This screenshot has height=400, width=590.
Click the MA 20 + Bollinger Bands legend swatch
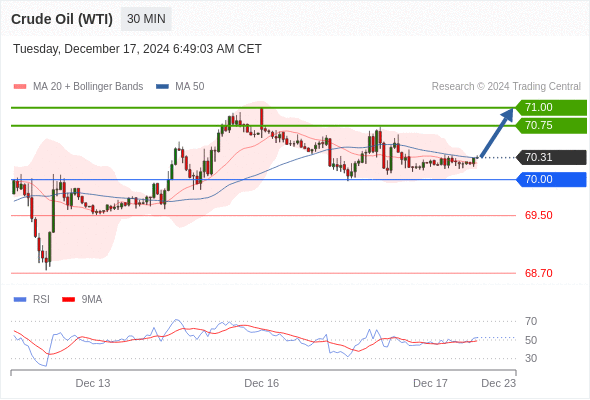pyautogui.click(x=20, y=87)
